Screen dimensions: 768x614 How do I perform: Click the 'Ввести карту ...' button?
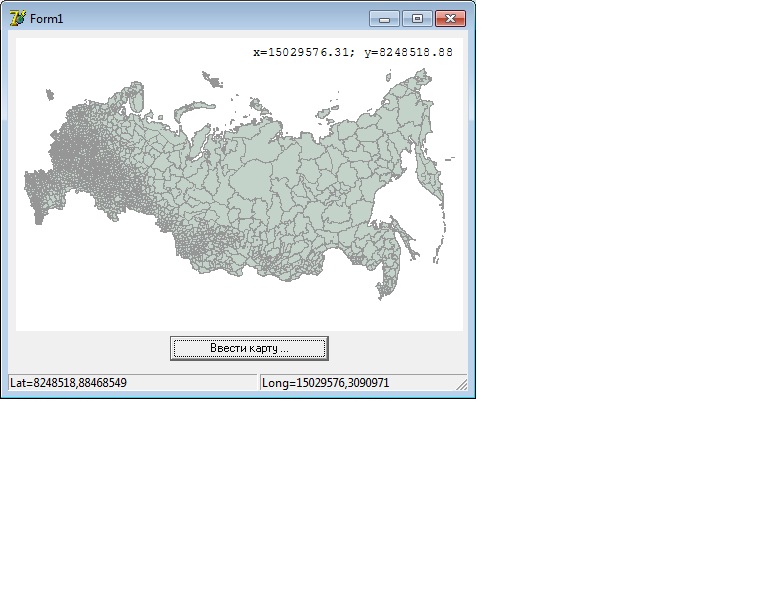coord(249,348)
